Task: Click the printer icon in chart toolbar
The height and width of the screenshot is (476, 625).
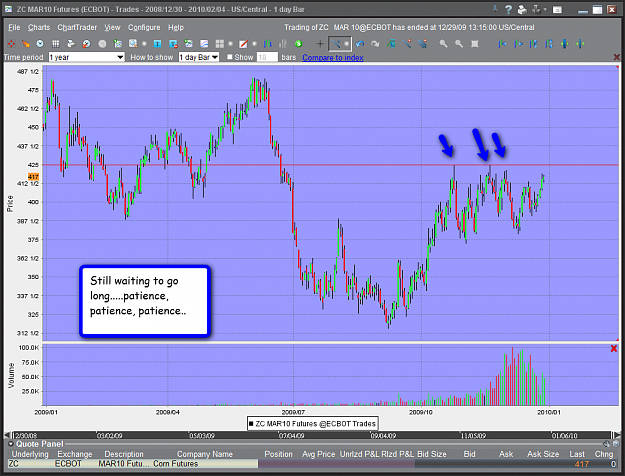Action: 71,44
